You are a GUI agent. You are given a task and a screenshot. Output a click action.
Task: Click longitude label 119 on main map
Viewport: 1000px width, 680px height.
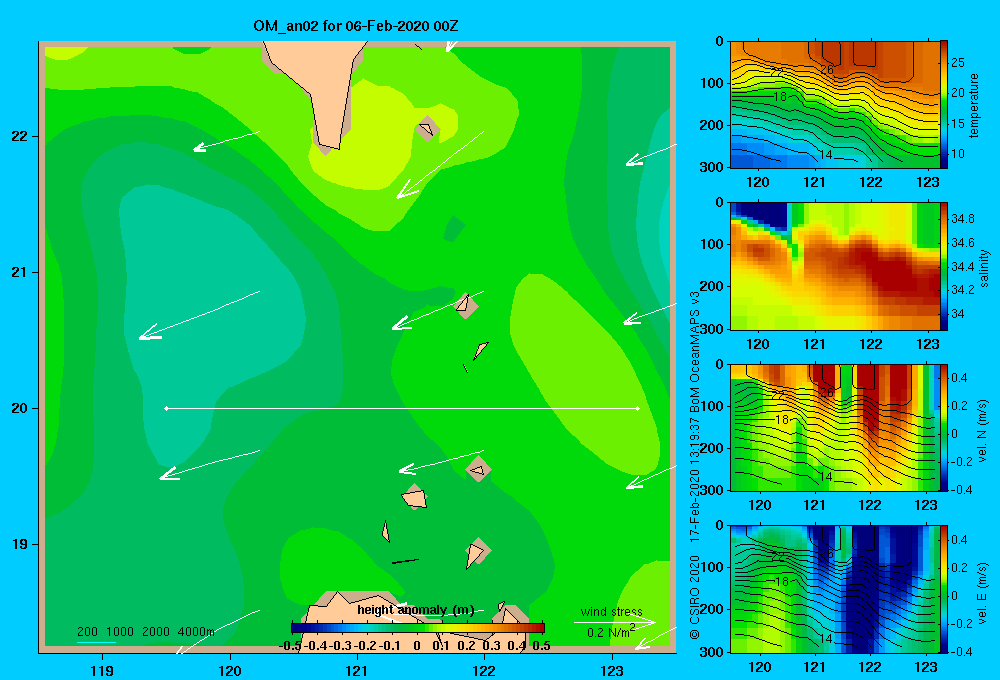point(102,670)
